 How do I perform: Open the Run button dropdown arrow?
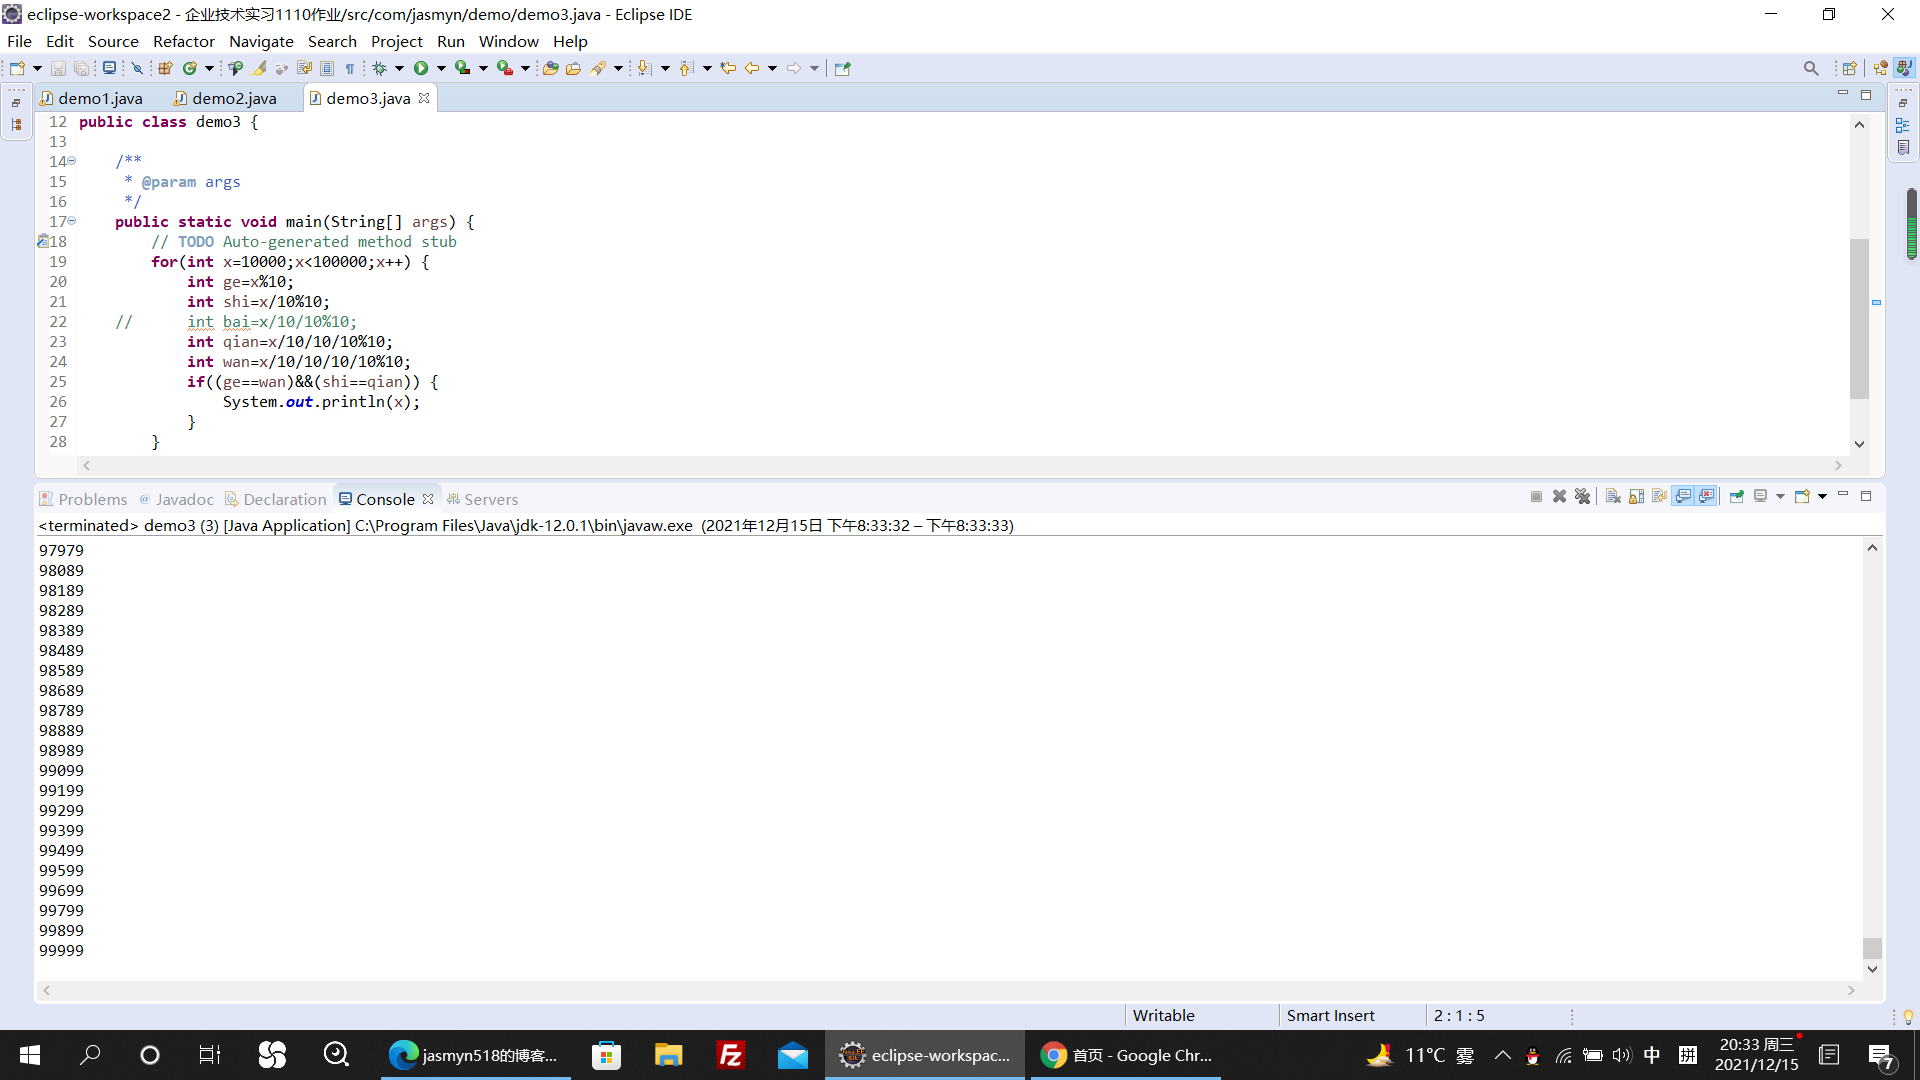441,68
